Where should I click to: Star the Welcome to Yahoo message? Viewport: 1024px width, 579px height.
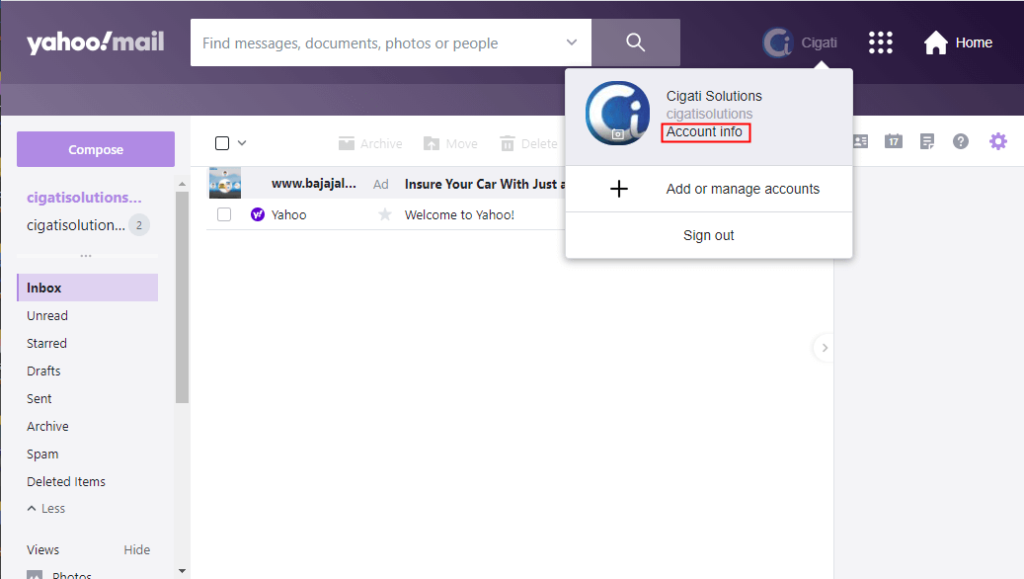385,215
